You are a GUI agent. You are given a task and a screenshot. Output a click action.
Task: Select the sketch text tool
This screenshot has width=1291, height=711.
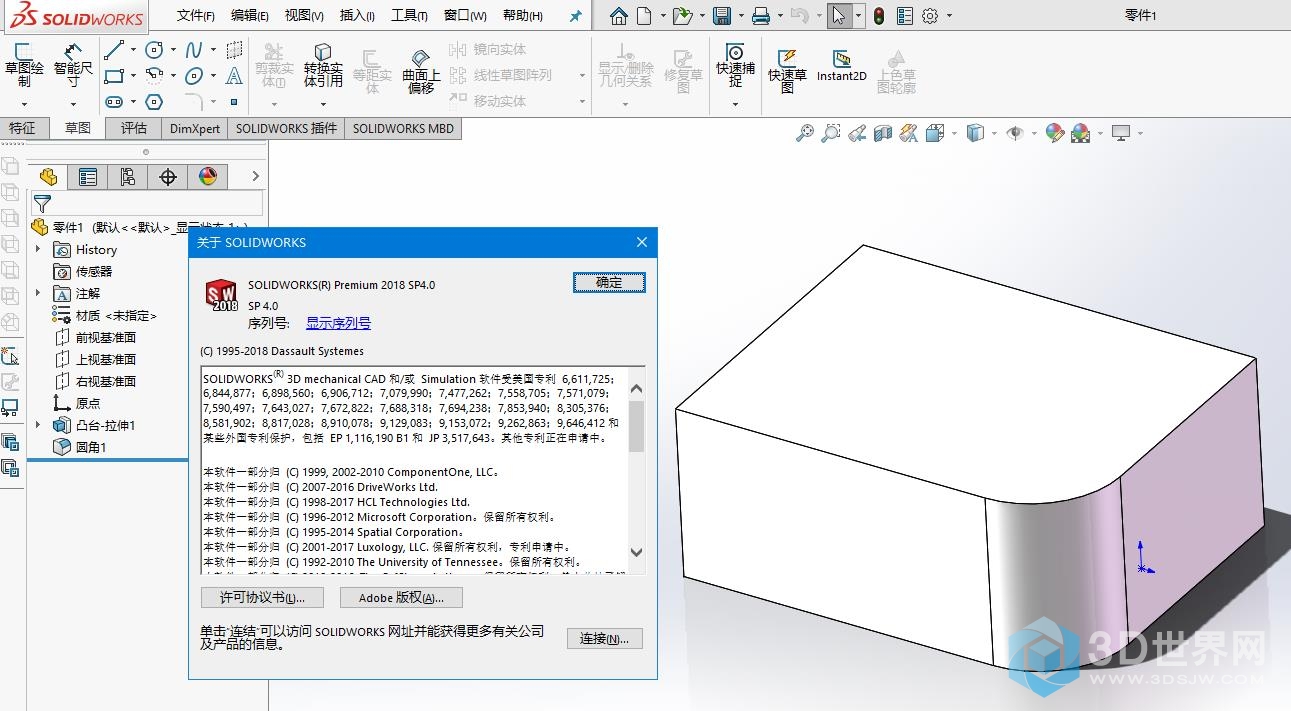[x=234, y=75]
